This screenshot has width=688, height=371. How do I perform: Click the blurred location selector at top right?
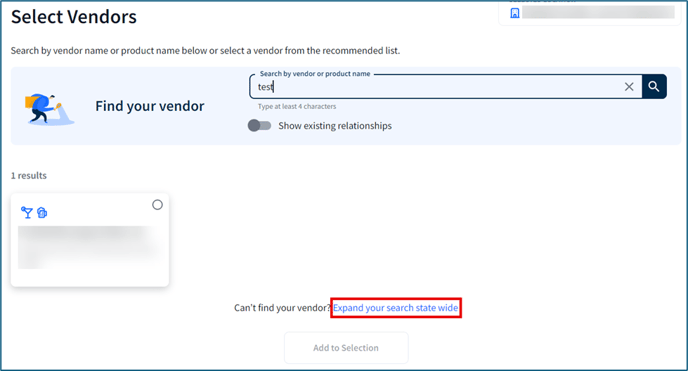[590, 12]
